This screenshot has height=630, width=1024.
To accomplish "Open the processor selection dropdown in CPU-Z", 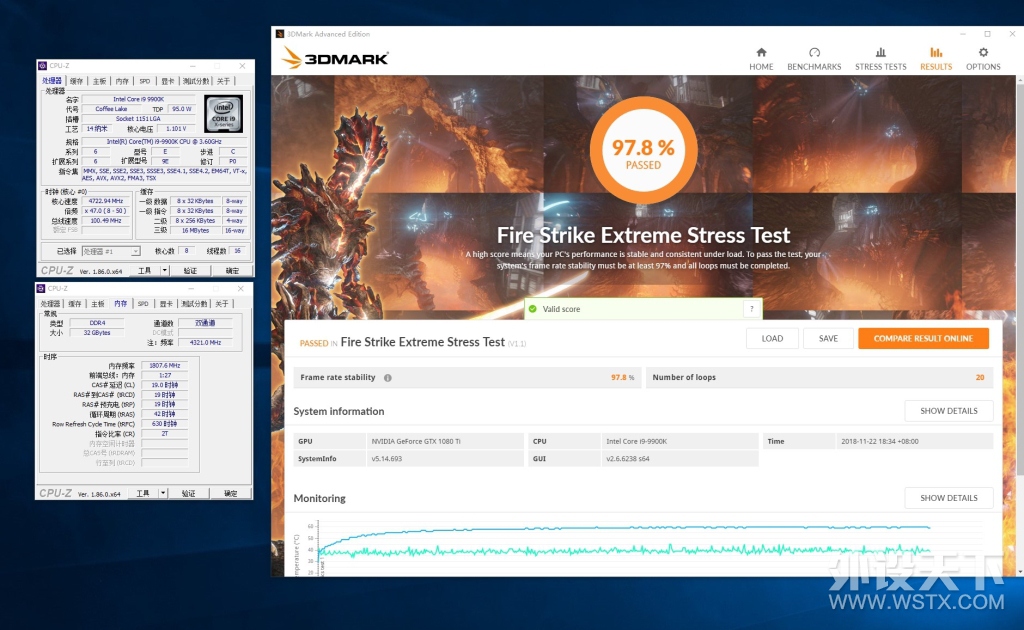I will click(111, 251).
